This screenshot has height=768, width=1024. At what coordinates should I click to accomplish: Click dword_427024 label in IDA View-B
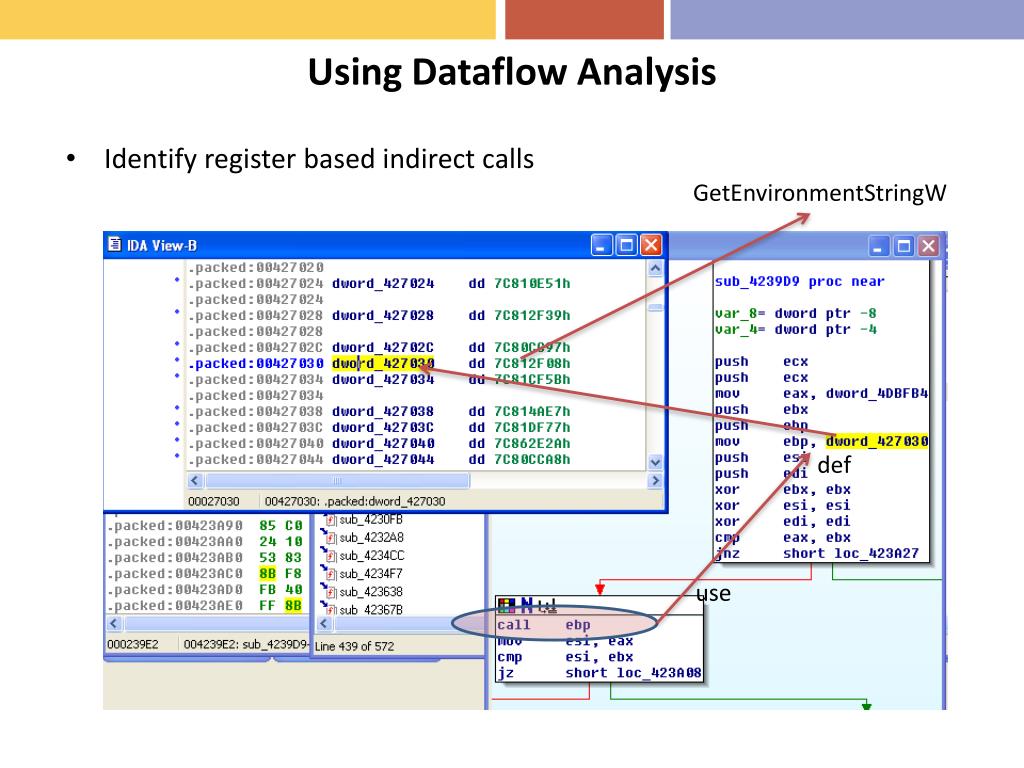(x=383, y=283)
